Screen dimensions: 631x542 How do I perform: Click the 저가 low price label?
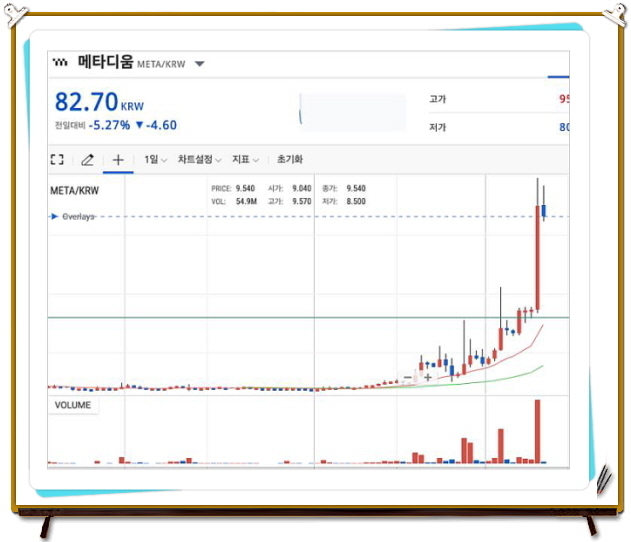438,127
